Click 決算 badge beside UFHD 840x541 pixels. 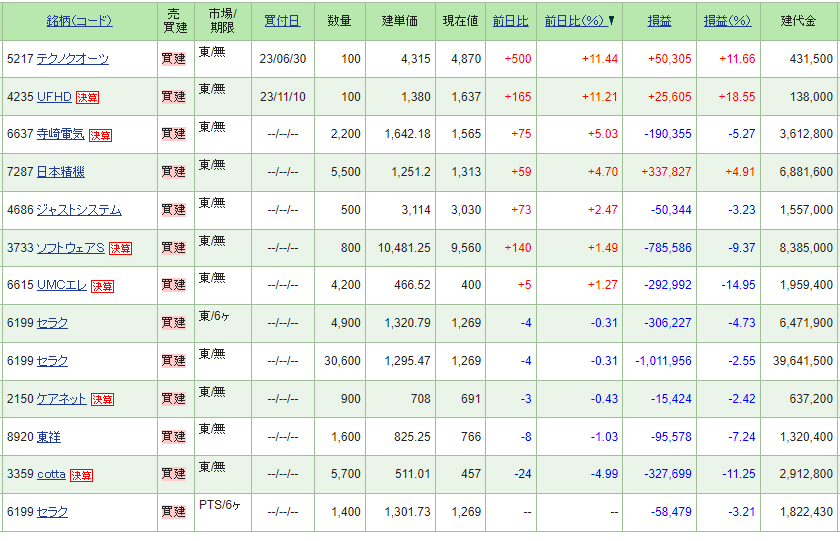pyautogui.click(x=87, y=97)
